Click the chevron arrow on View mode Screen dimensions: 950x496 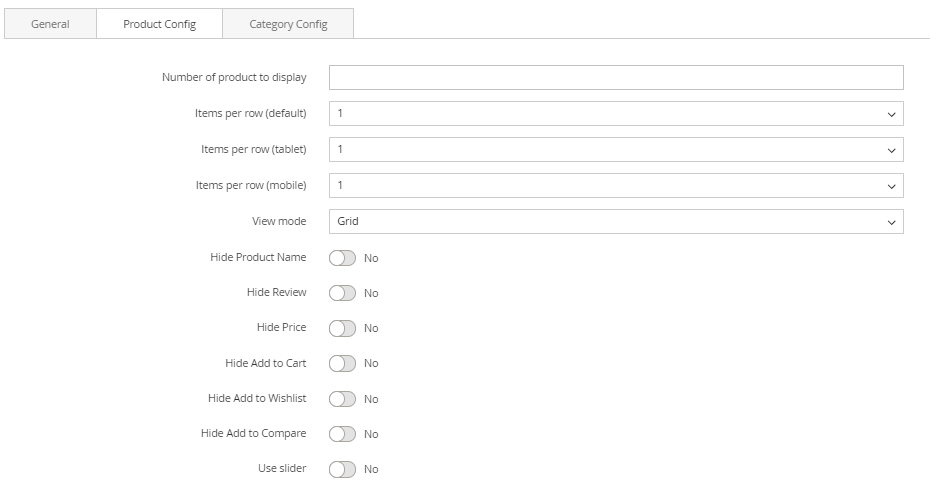tap(892, 222)
